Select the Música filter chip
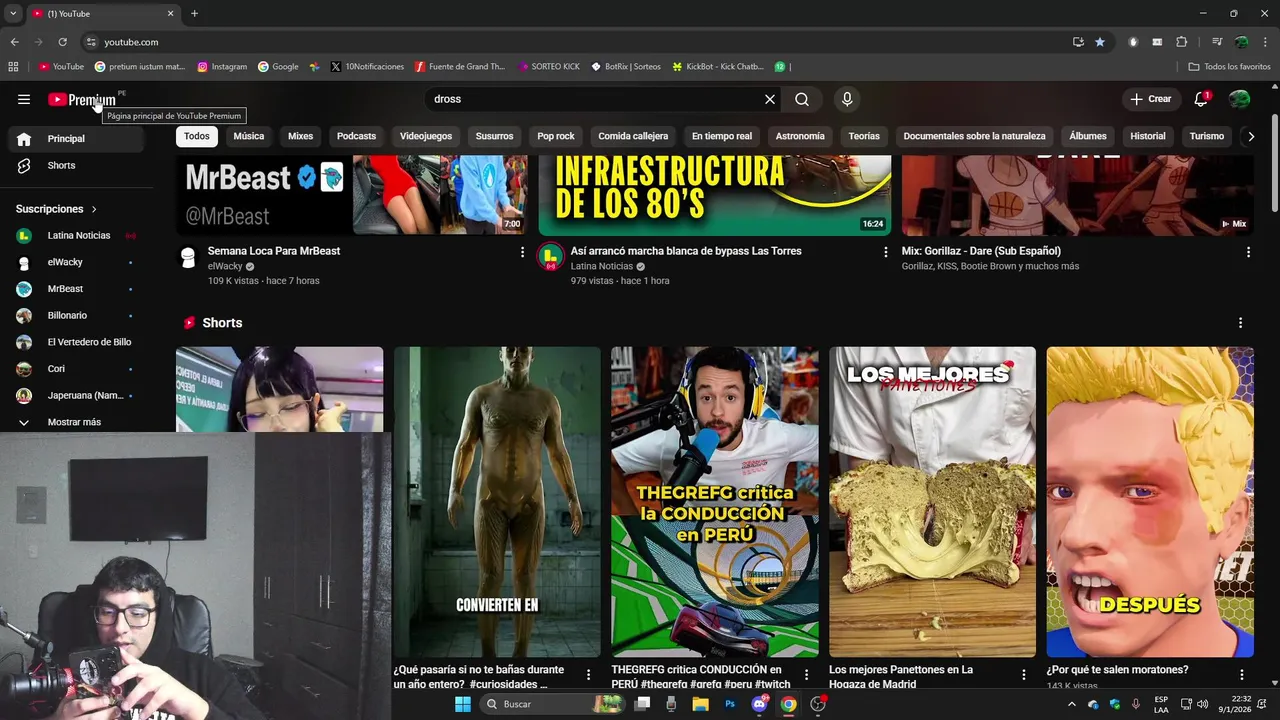Image resolution: width=1280 pixels, height=720 pixels. [249, 136]
